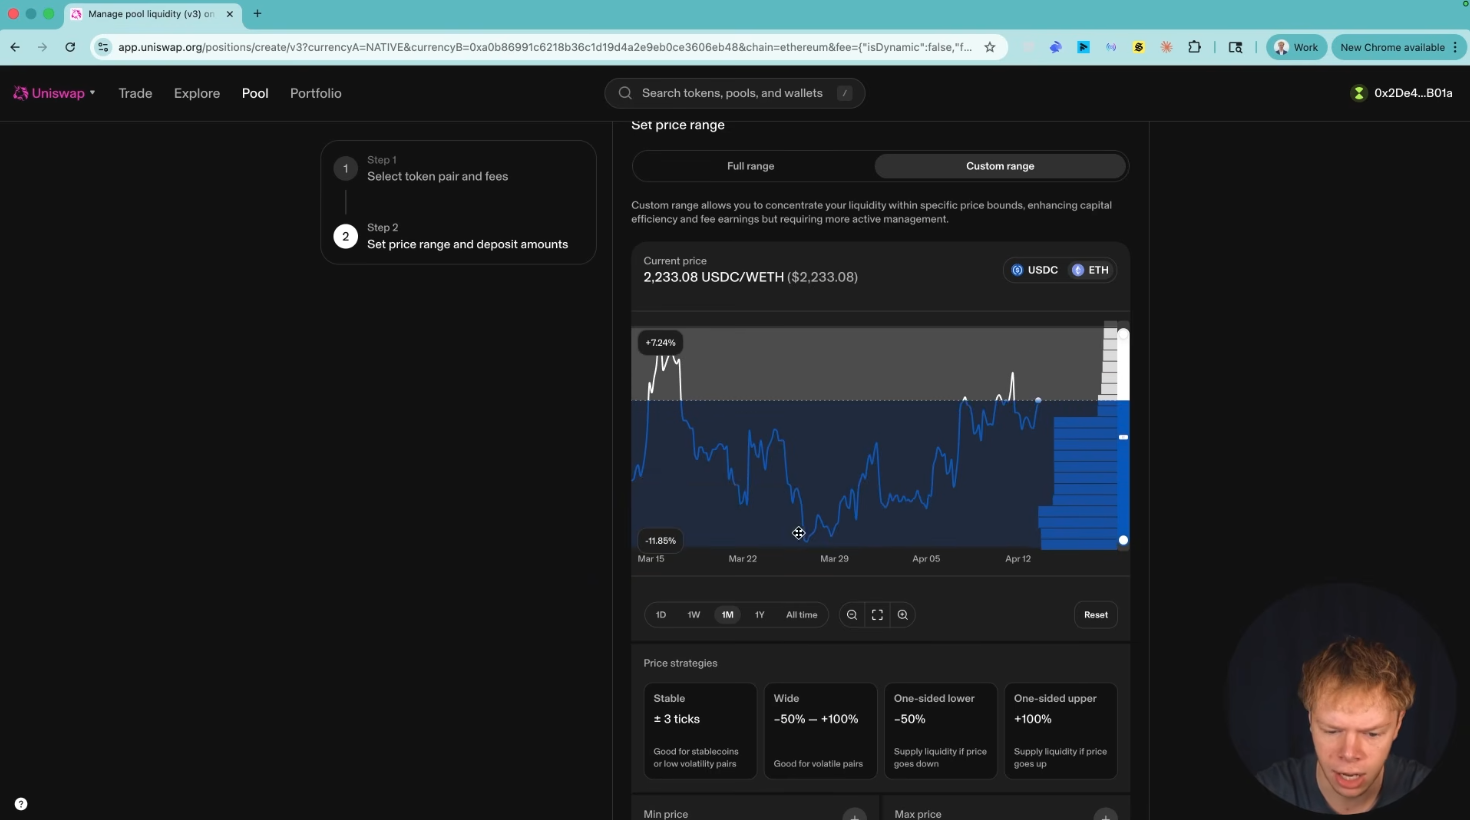Pick the One-sided upper +100% strategy
This screenshot has height=820, width=1470.
1060,730
